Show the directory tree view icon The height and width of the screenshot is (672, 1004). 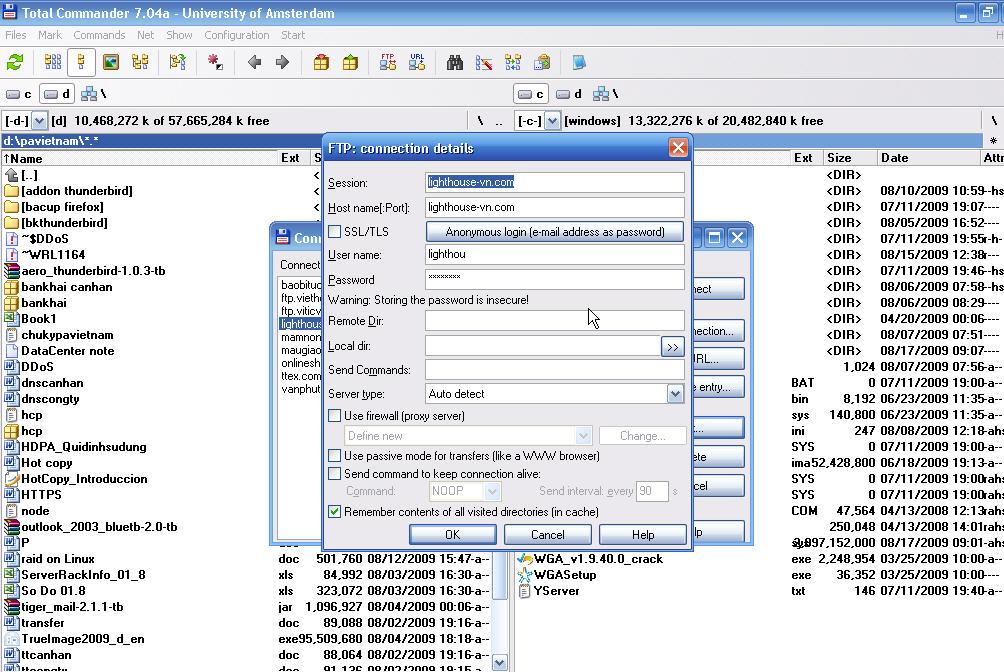pos(140,62)
